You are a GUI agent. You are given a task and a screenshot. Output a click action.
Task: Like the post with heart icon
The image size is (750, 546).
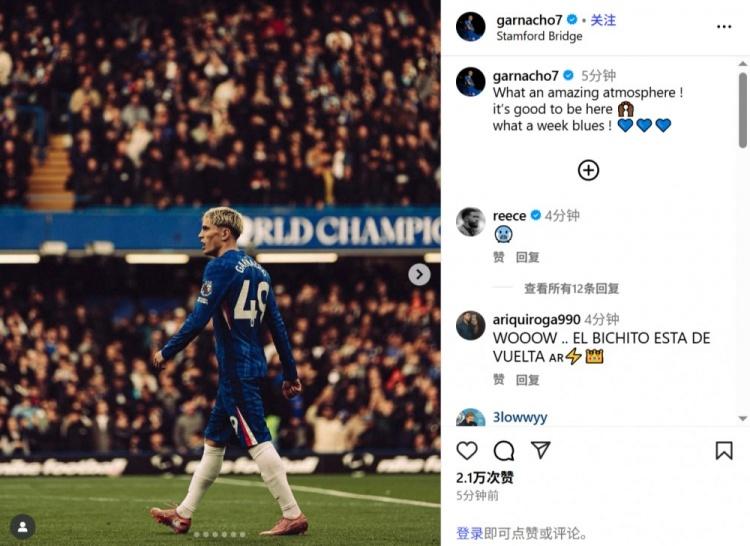467,450
